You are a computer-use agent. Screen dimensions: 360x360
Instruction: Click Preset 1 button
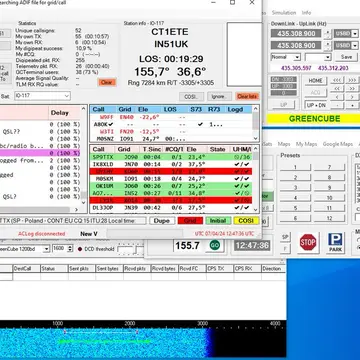click(x=295, y=167)
